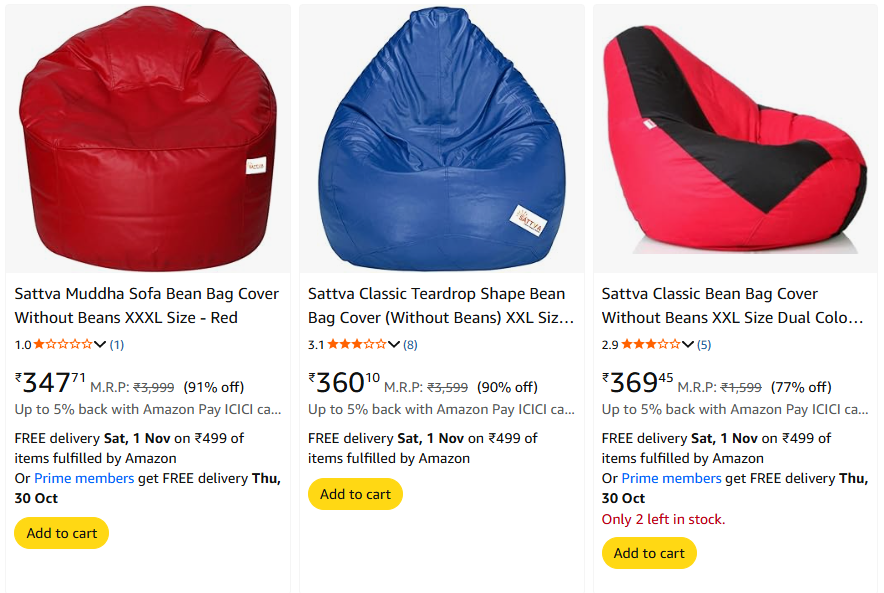View the 5 reviews for Dual Colour cover
884x593 pixels.
704,344
